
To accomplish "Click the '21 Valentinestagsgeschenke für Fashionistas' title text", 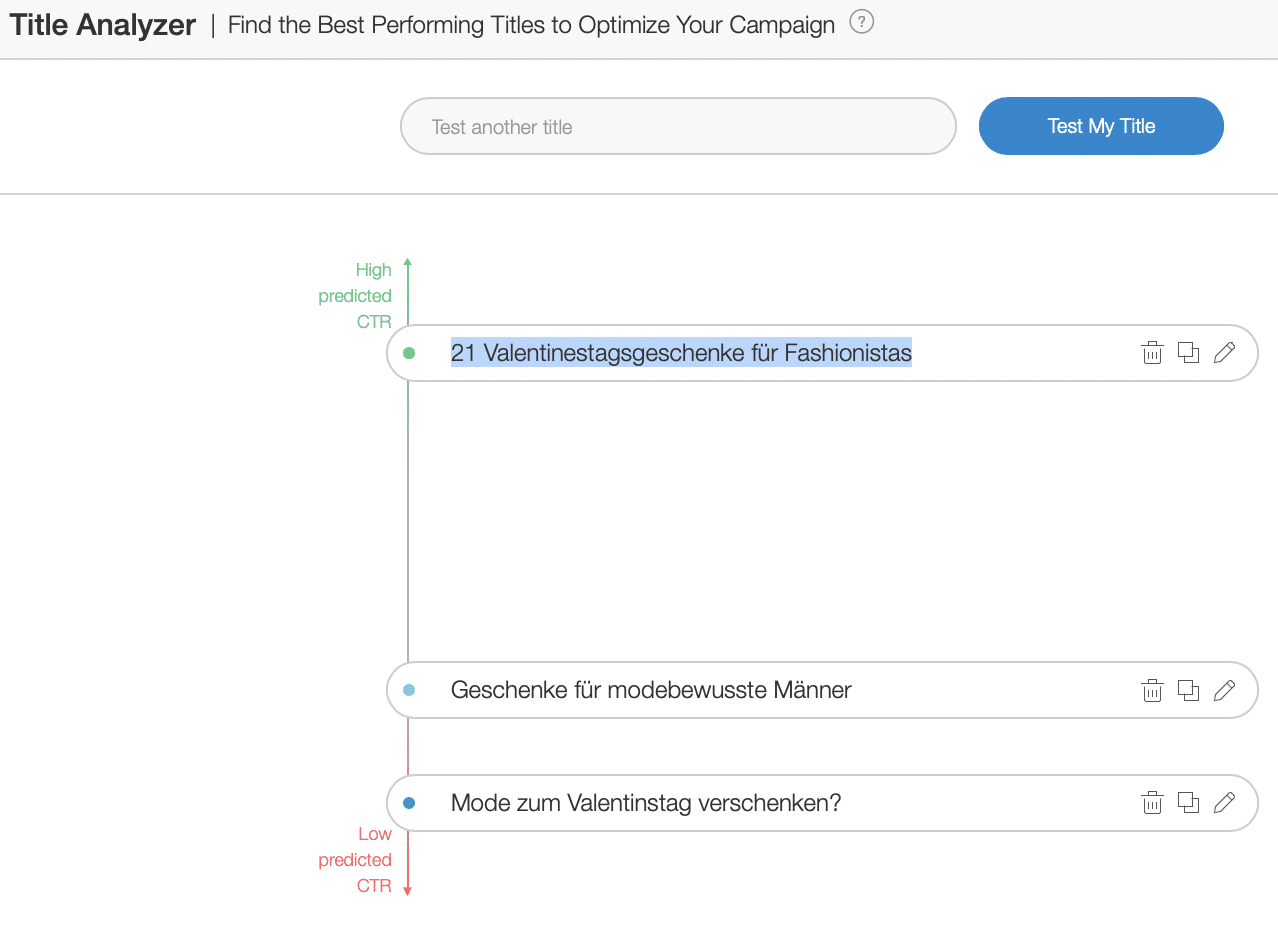I will click(x=681, y=353).
